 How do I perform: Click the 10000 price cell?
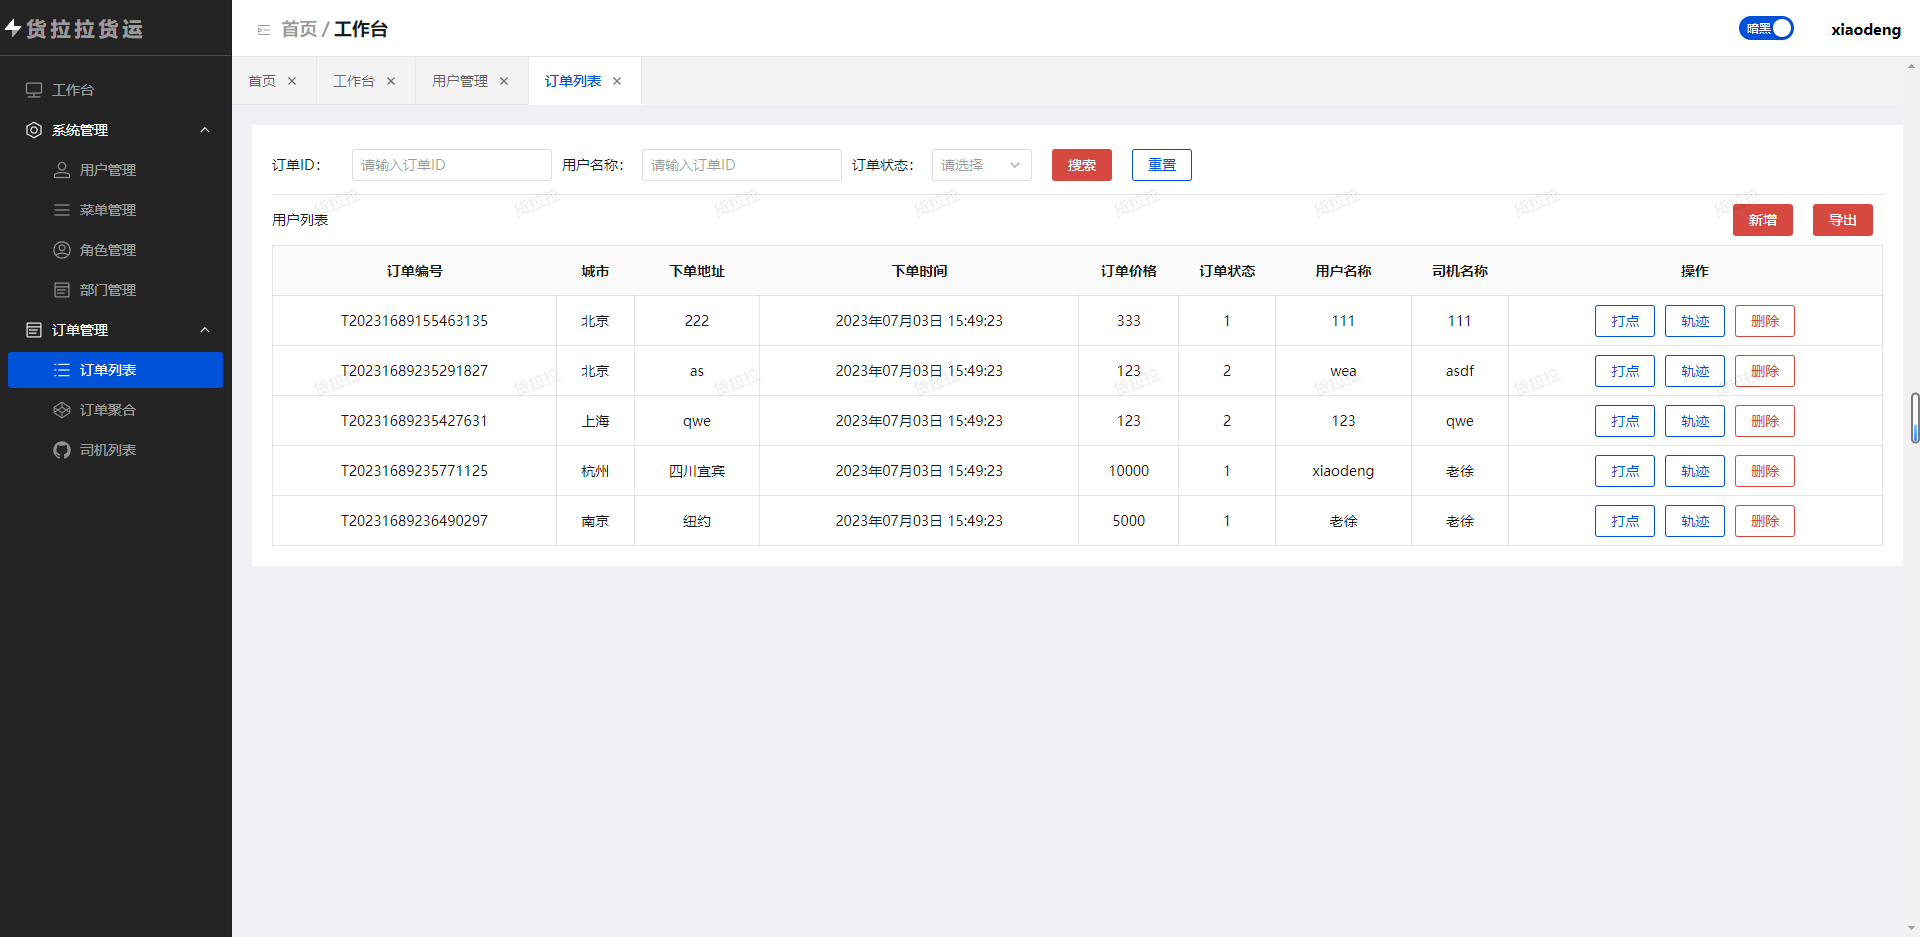[x=1129, y=471]
